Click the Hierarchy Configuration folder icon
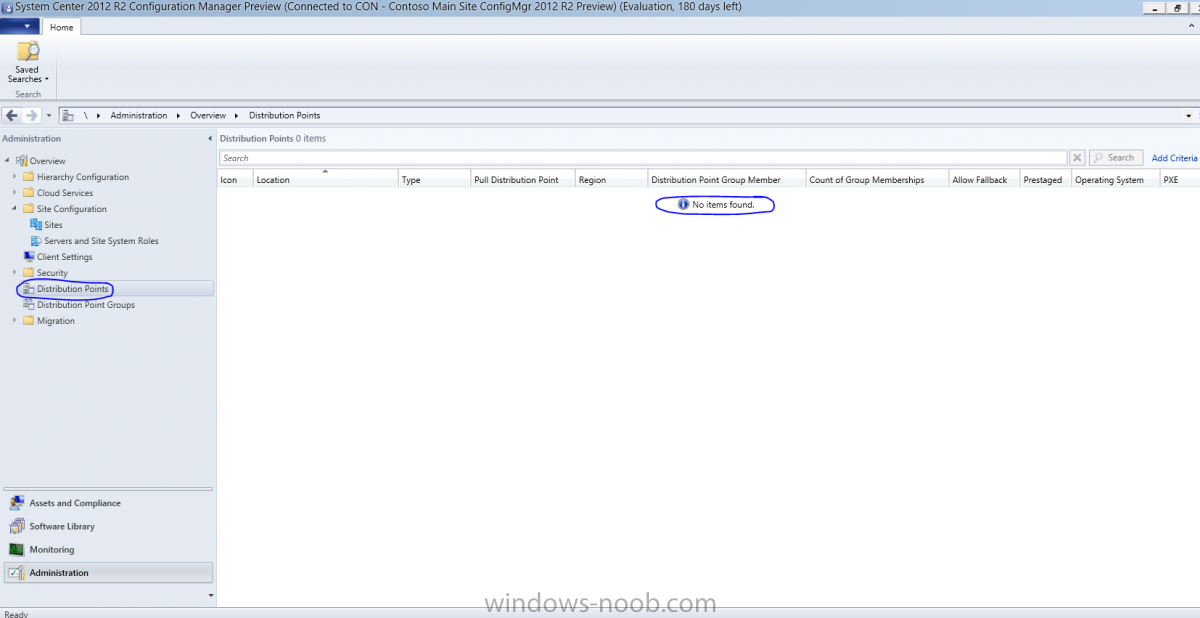 (28, 177)
